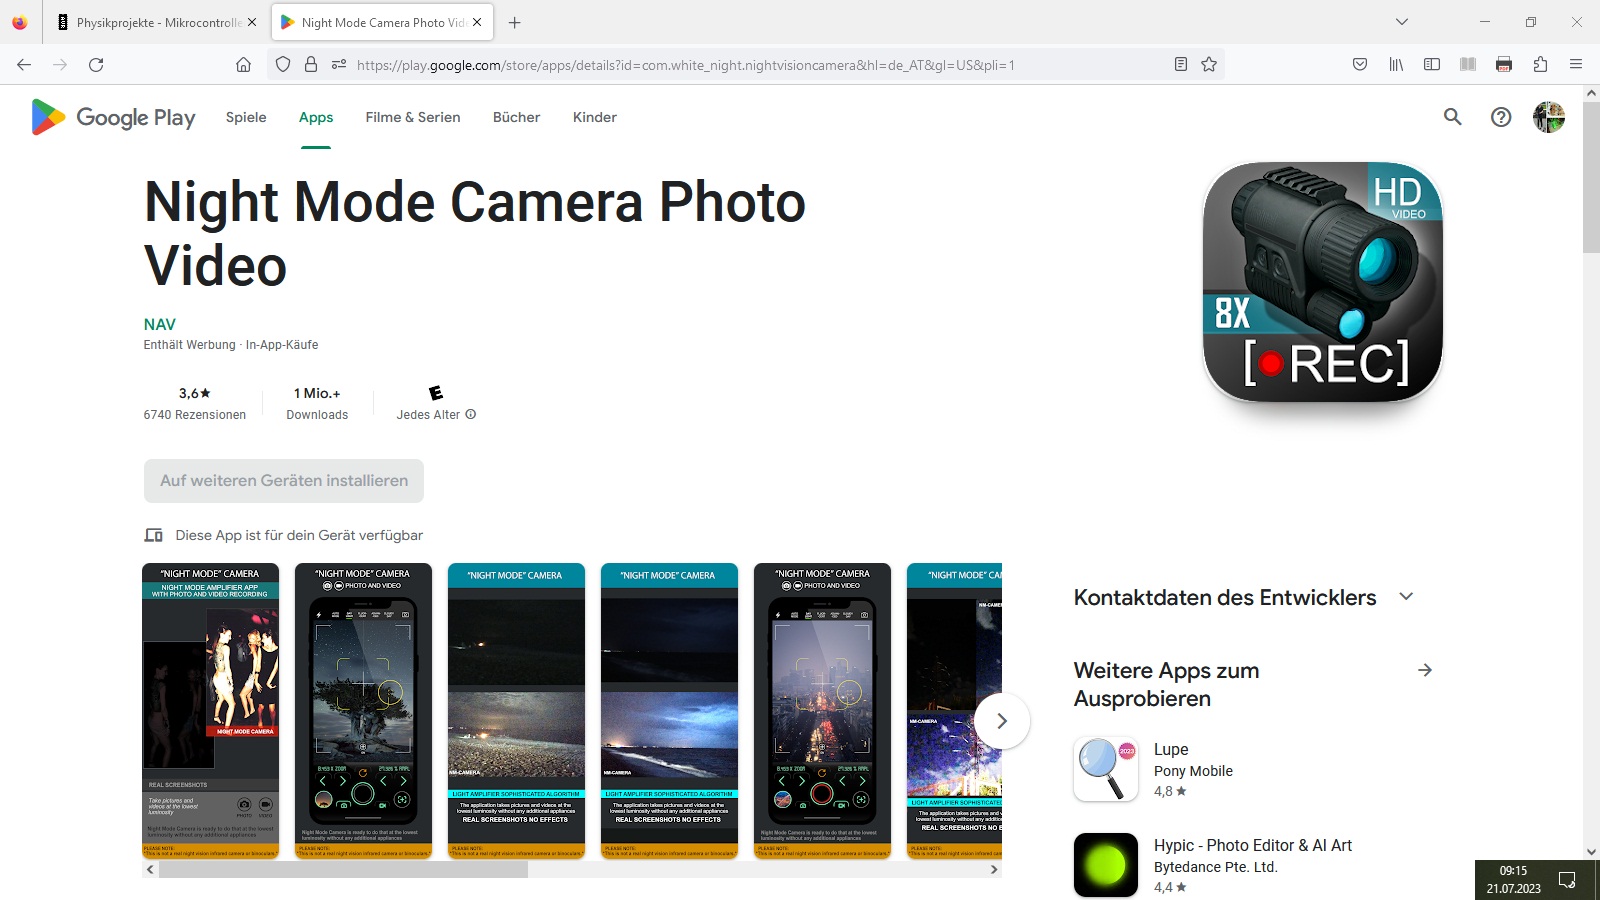Open fifth screenshot showing city street

tap(822, 710)
